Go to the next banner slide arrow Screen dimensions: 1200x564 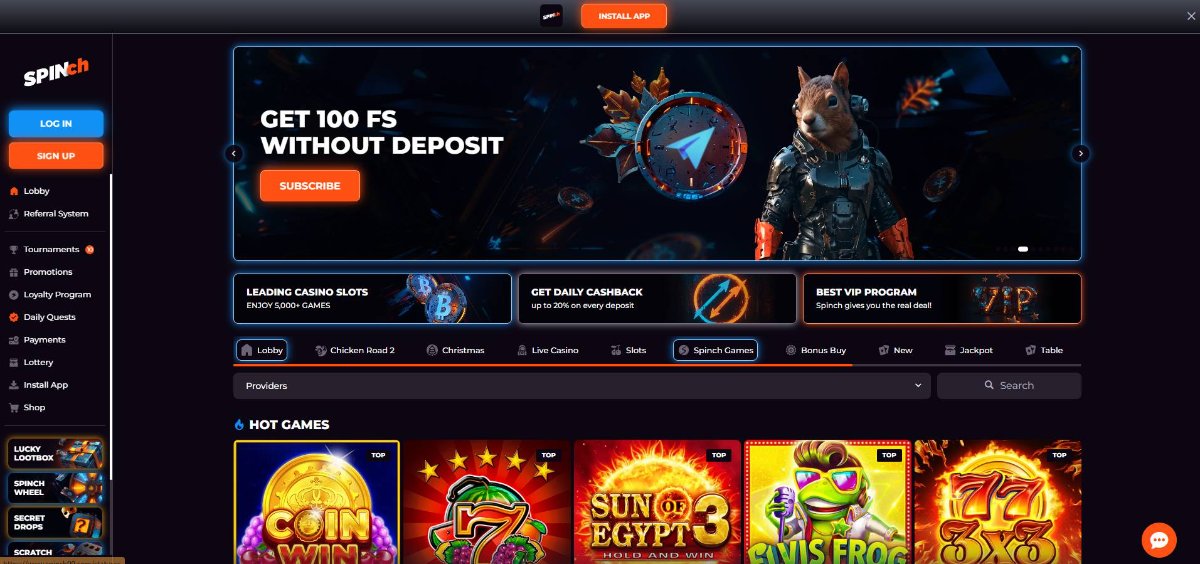1080,154
